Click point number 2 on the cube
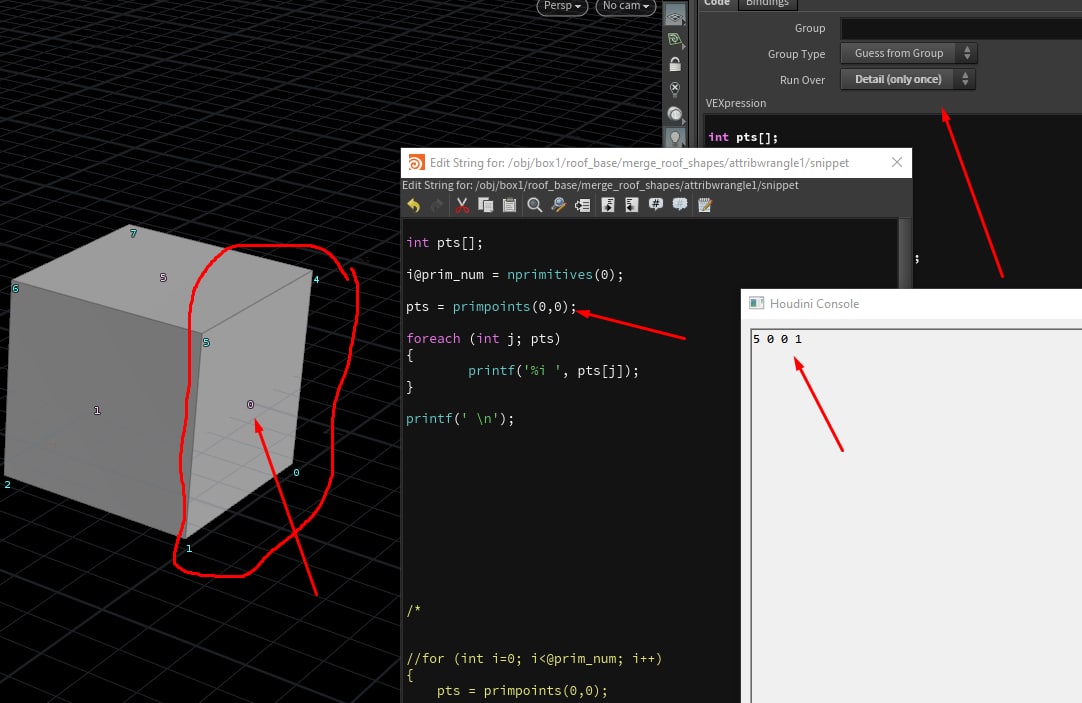This screenshot has width=1082, height=703. 8,484
